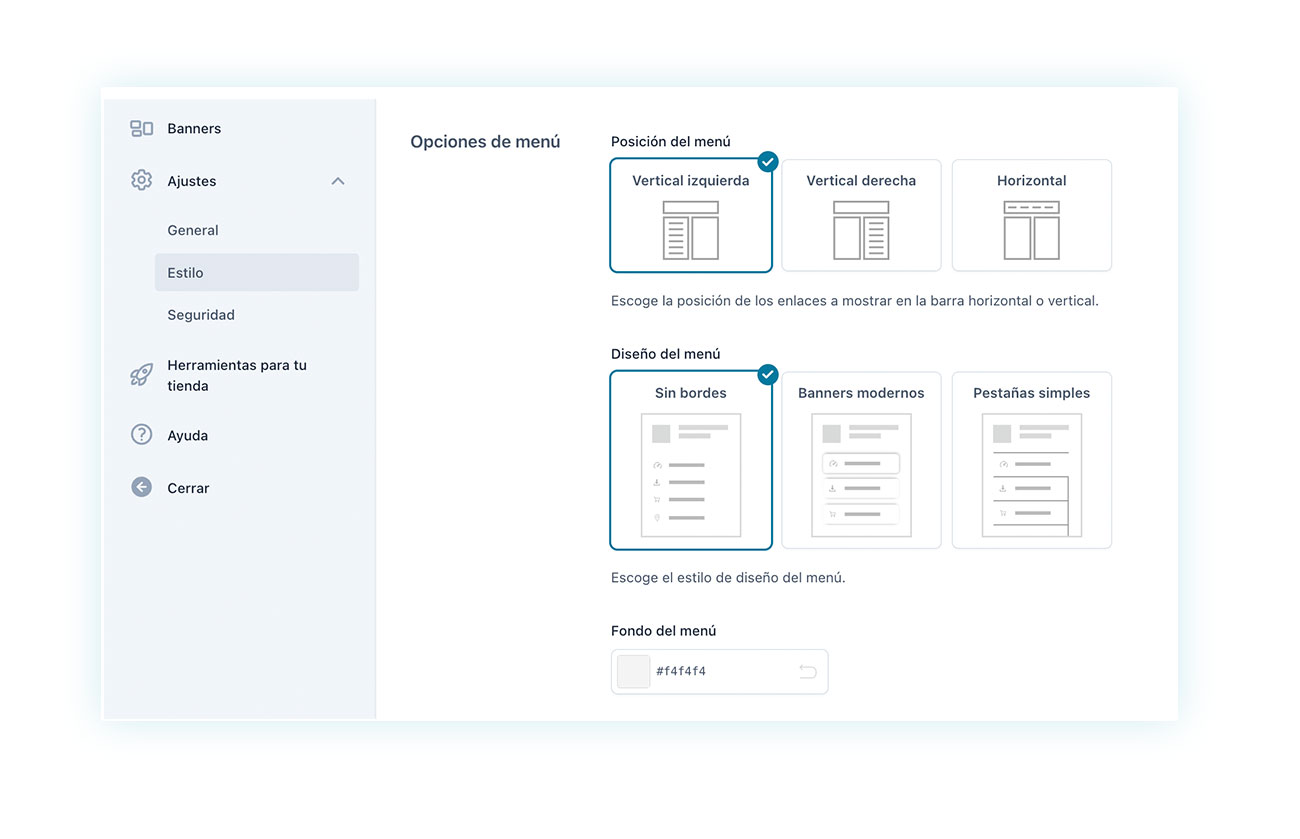
Task: Click the Diseño del menú label
Action: (666, 354)
